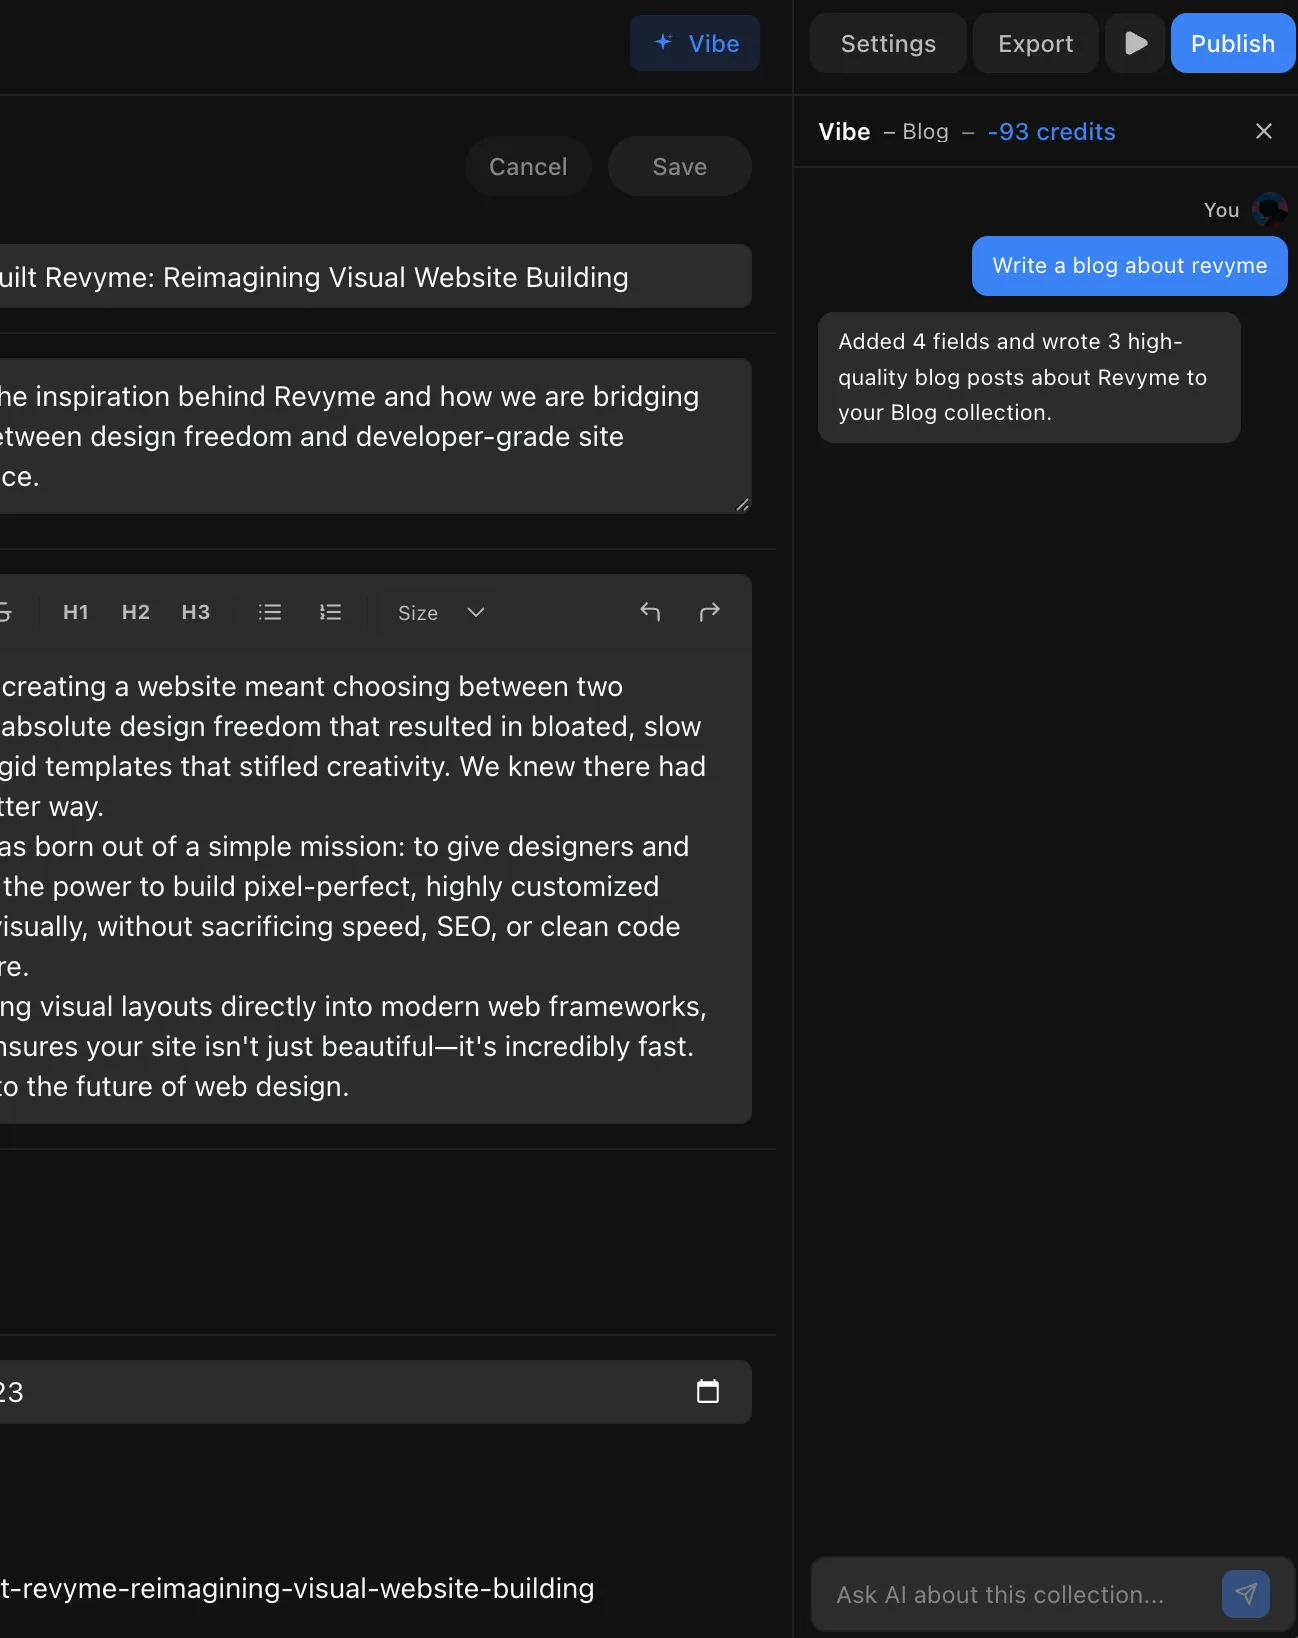Save the blog entry
Image resolution: width=1298 pixels, height=1638 pixels.
pos(680,166)
